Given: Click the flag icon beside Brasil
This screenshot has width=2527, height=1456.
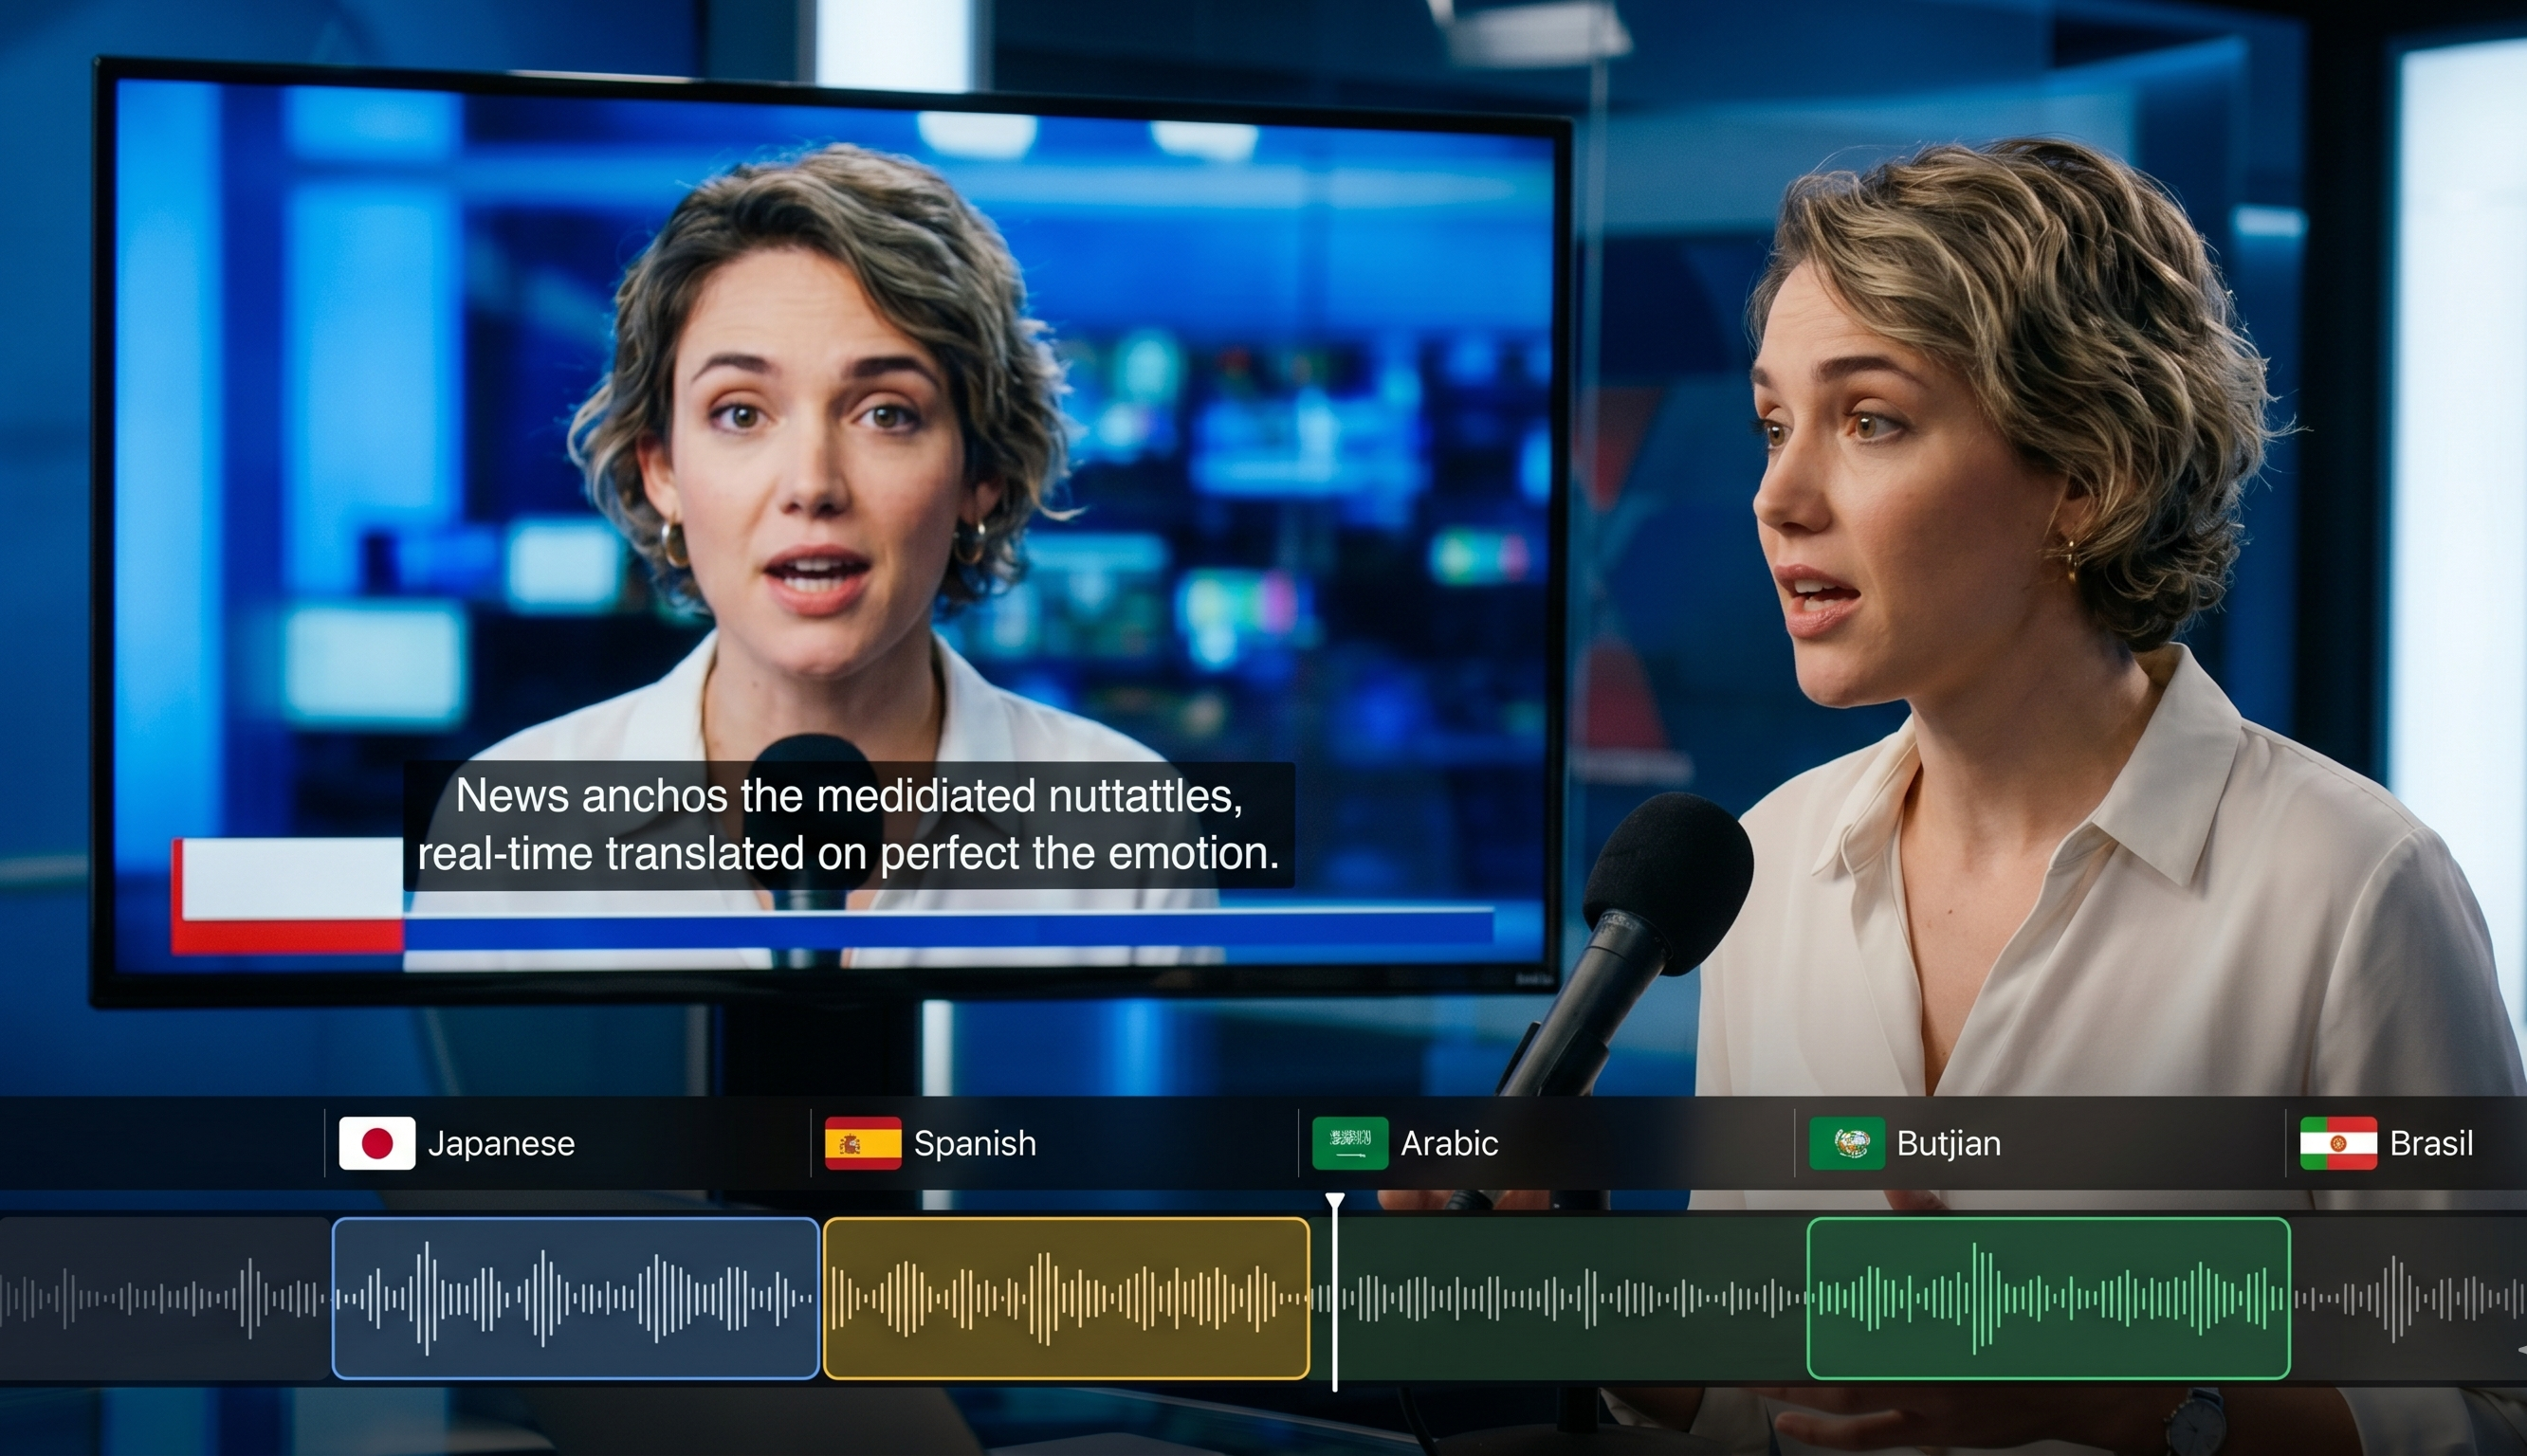Looking at the screenshot, I should coord(2338,1143).
